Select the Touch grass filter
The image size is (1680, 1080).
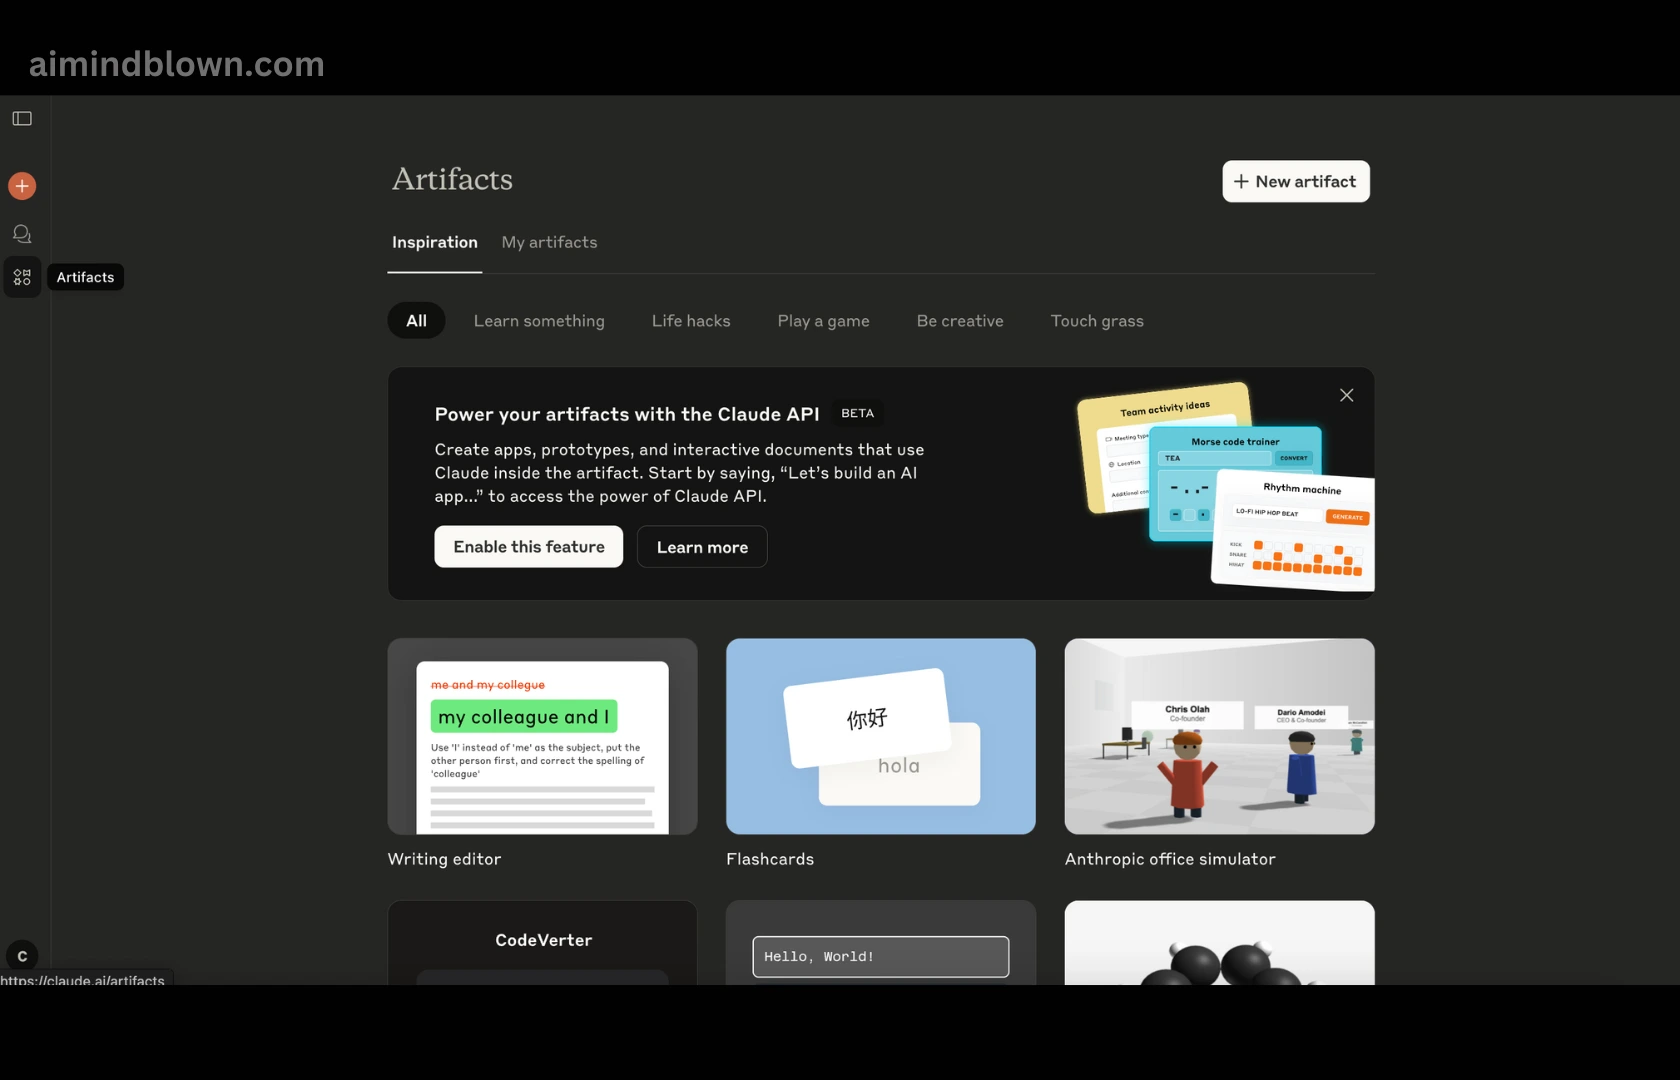pos(1096,321)
